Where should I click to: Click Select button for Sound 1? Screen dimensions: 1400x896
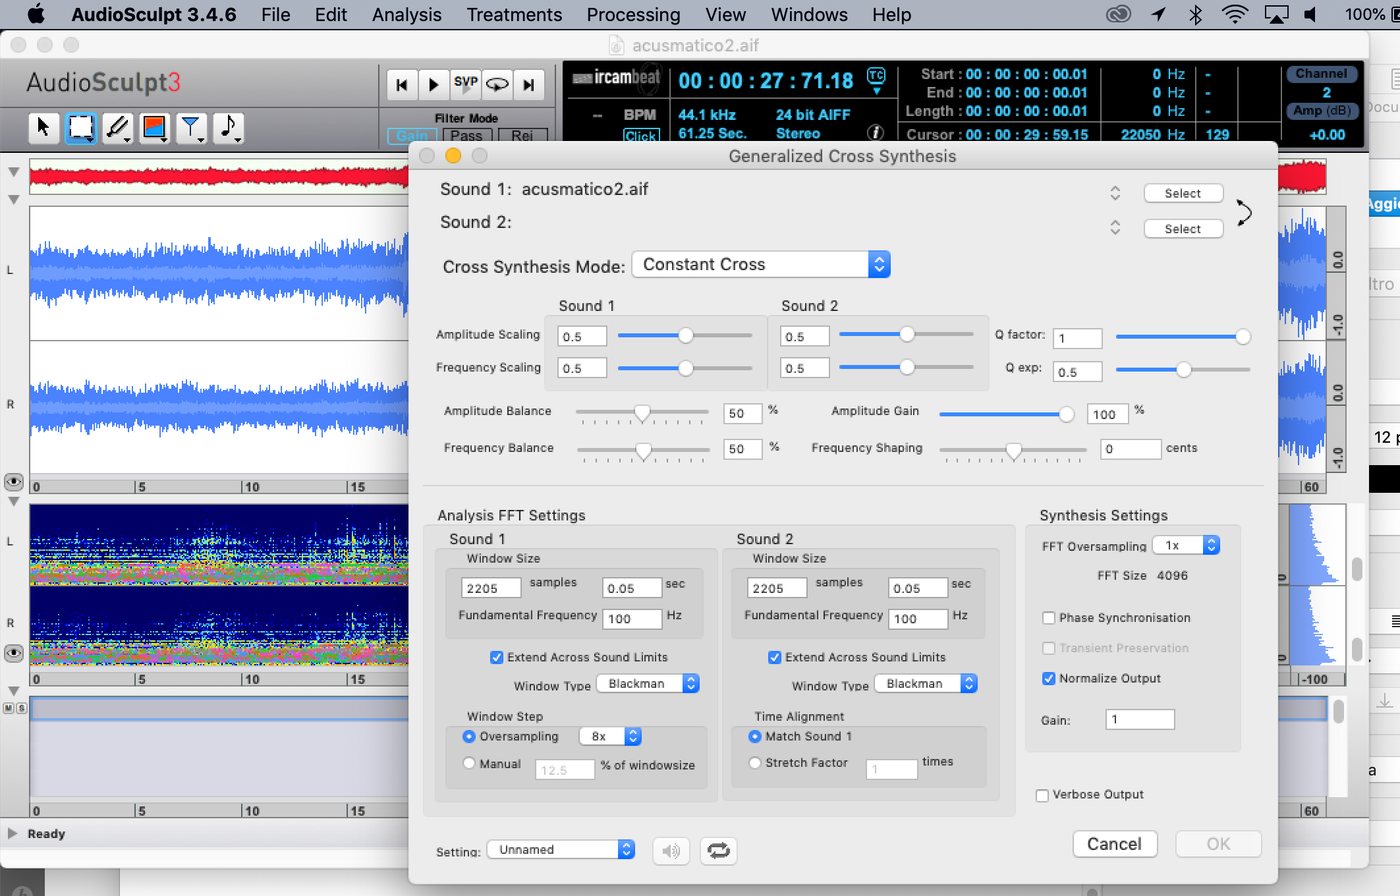point(1183,194)
